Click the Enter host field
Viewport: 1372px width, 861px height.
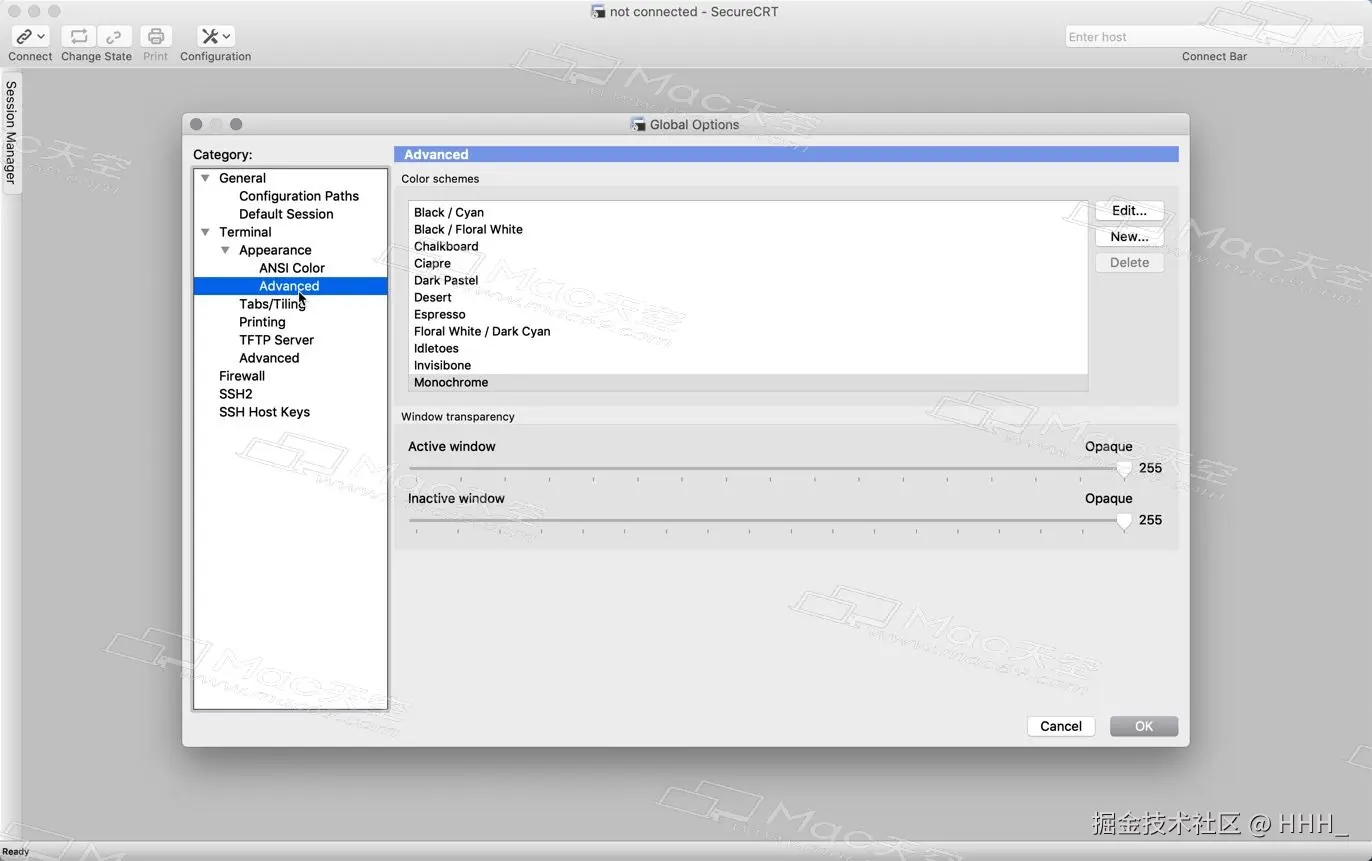[x=1215, y=37]
